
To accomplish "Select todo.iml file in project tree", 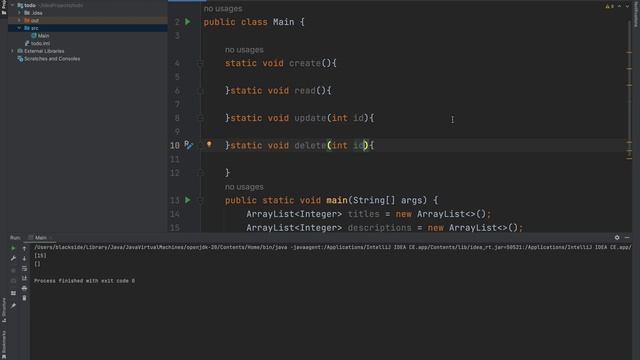I will tap(38, 43).
